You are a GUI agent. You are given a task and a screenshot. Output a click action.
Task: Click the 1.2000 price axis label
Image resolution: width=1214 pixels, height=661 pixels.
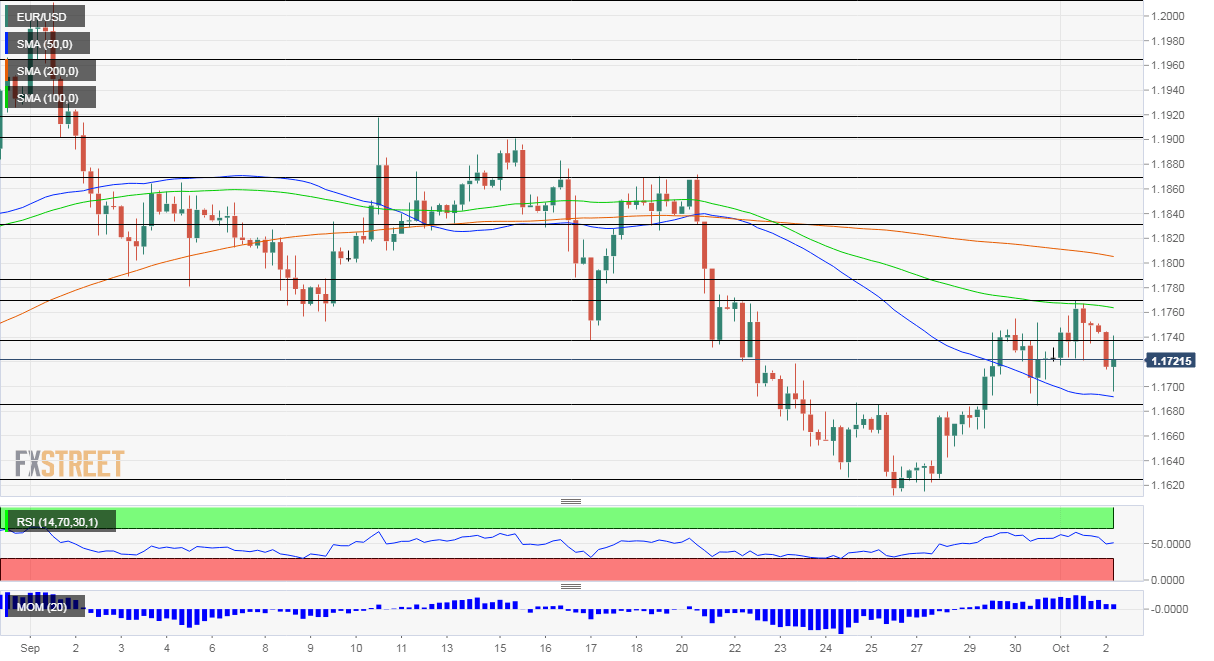1168,16
